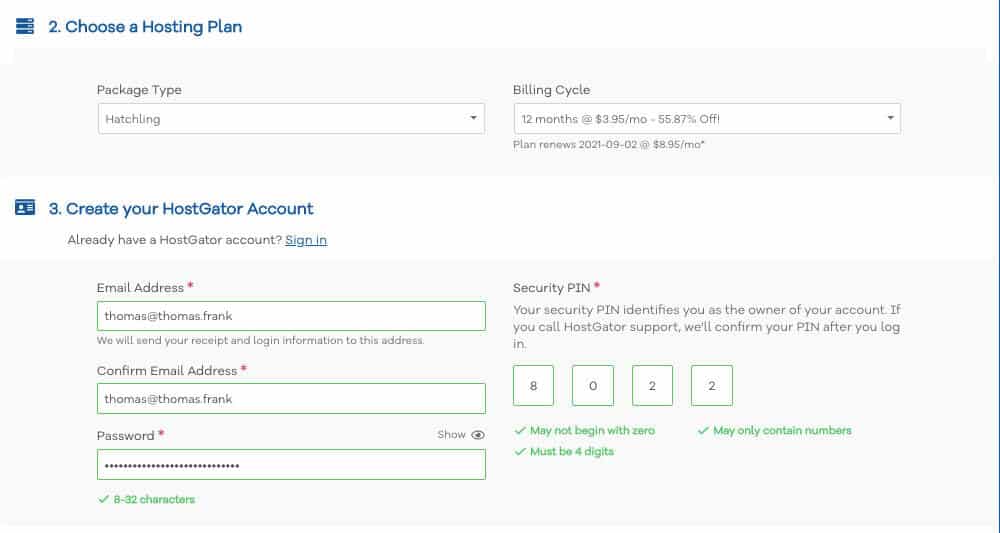Click the second Security PIN box showing 0

593,386
